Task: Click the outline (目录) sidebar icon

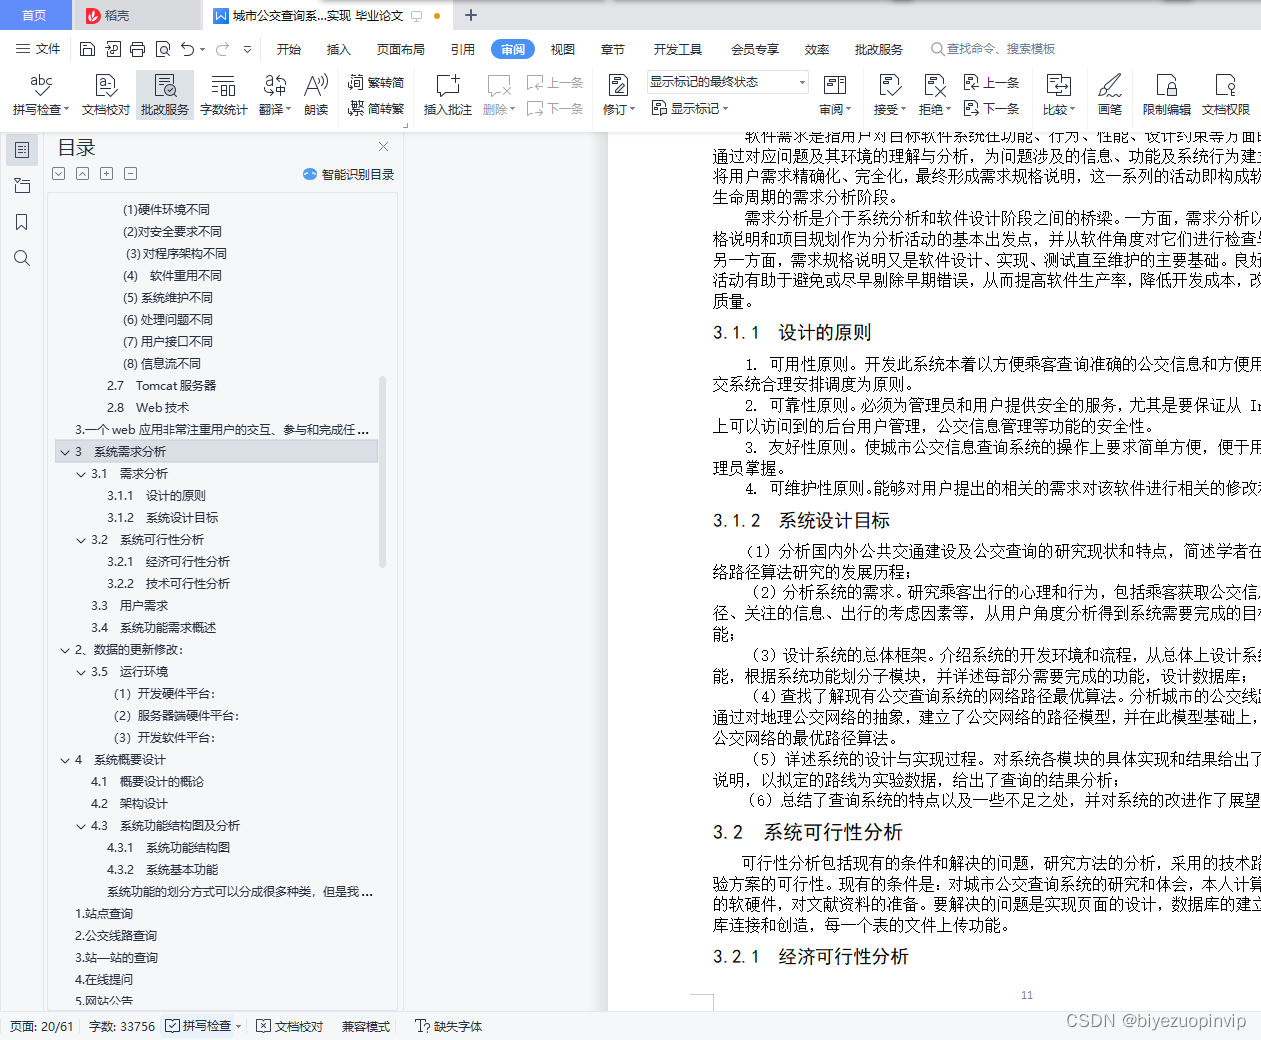Action: (x=22, y=150)
